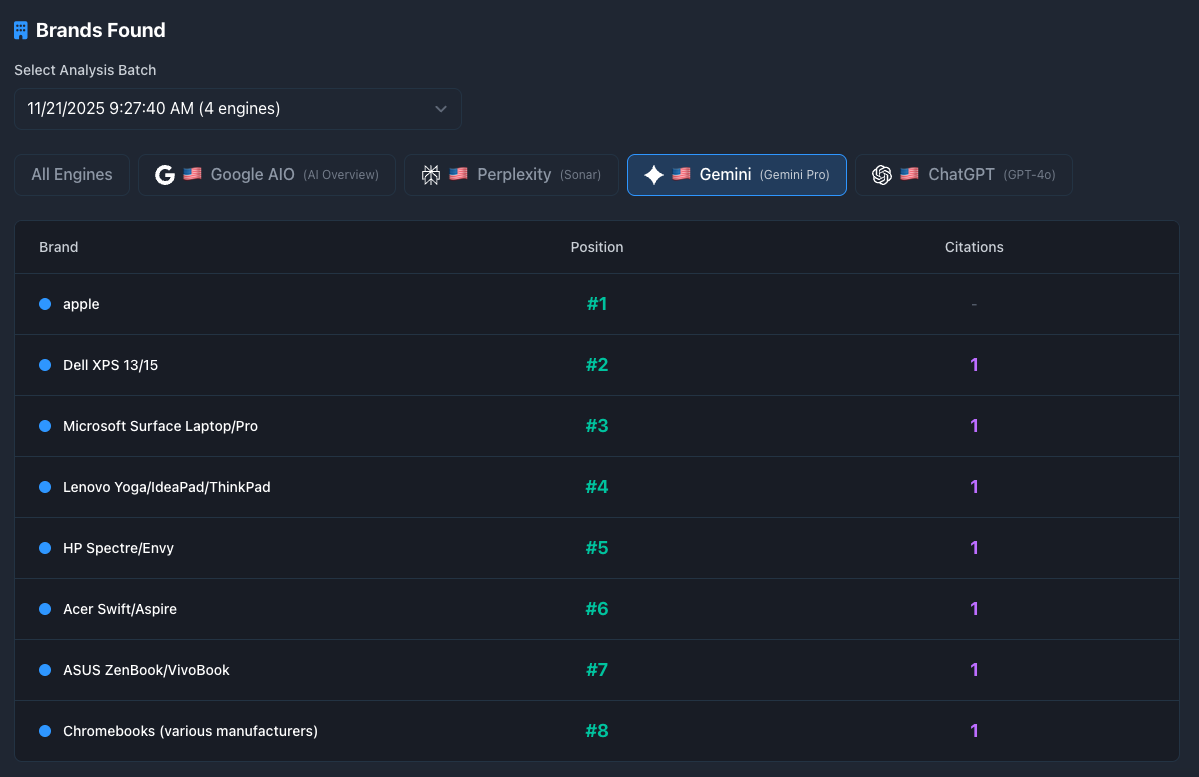Click the Dell XPS 13/15 brand name
The height and width of the screenshot is (777, 1199).
(x=110, y=365)
